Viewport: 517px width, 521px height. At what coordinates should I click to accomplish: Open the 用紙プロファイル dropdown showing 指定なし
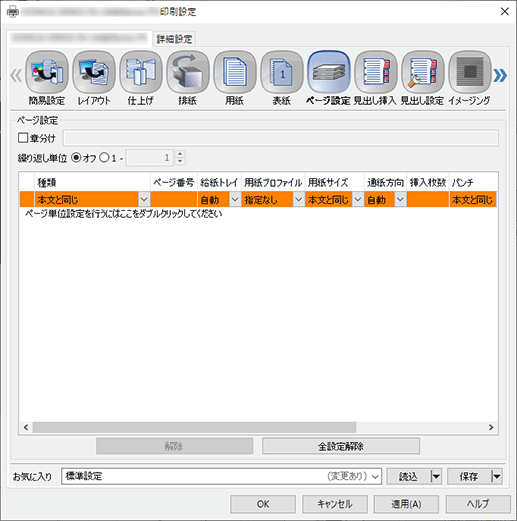(x=298, y=200)
